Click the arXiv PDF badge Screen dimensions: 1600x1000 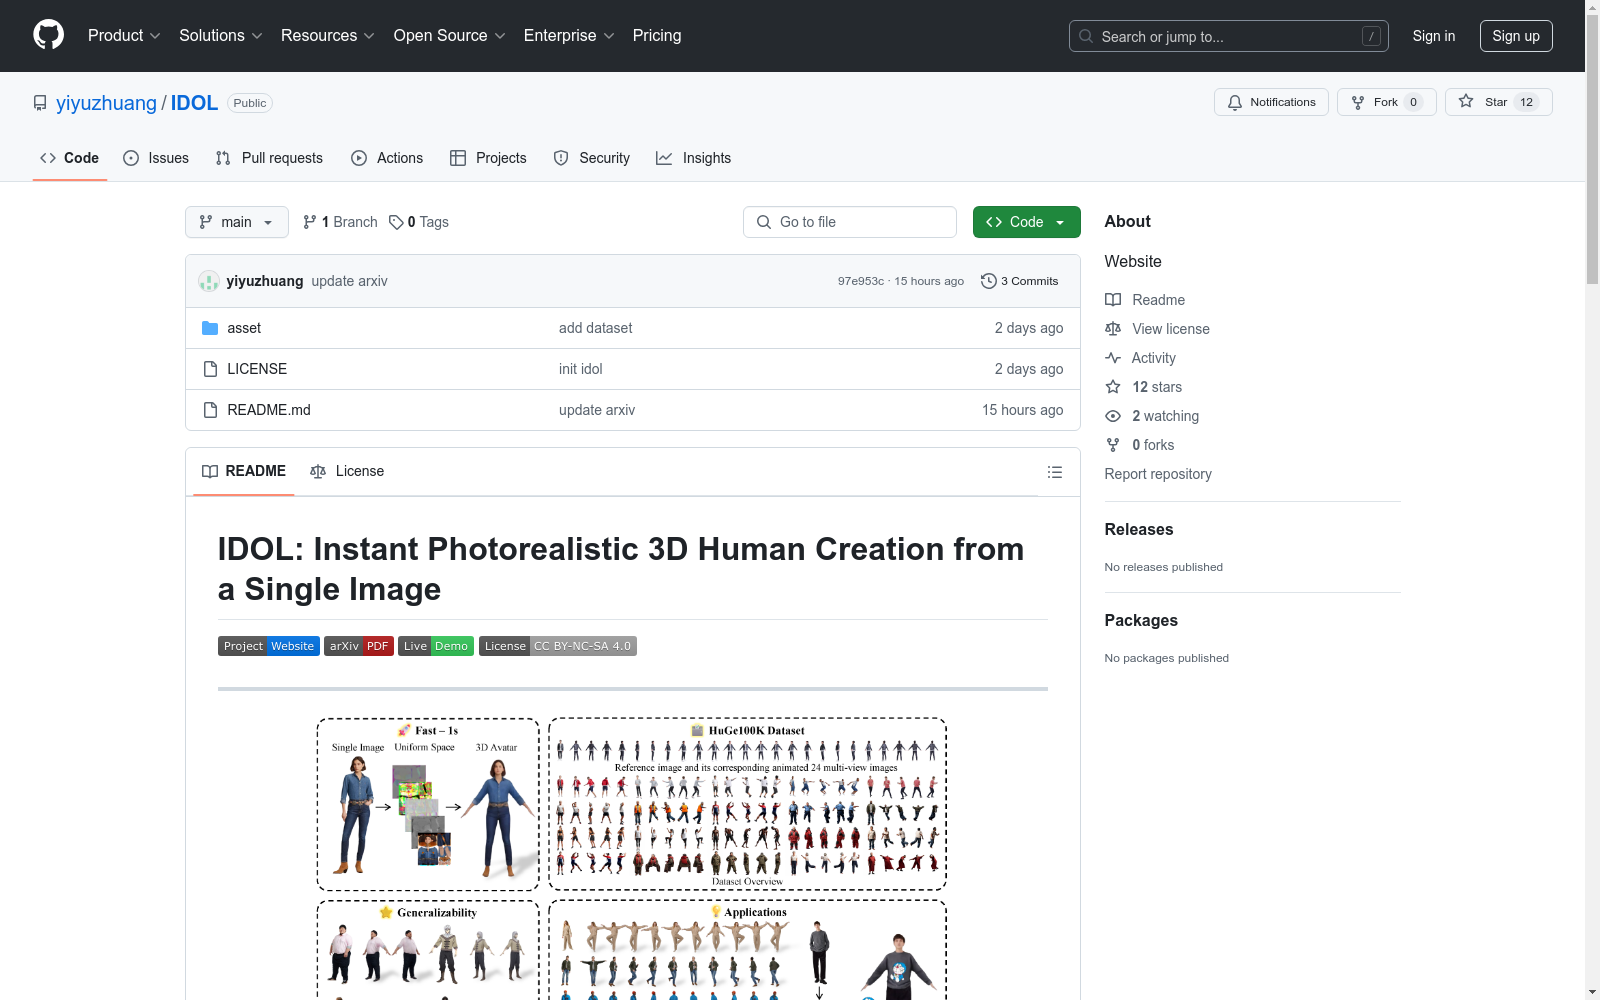pos(359,646)
